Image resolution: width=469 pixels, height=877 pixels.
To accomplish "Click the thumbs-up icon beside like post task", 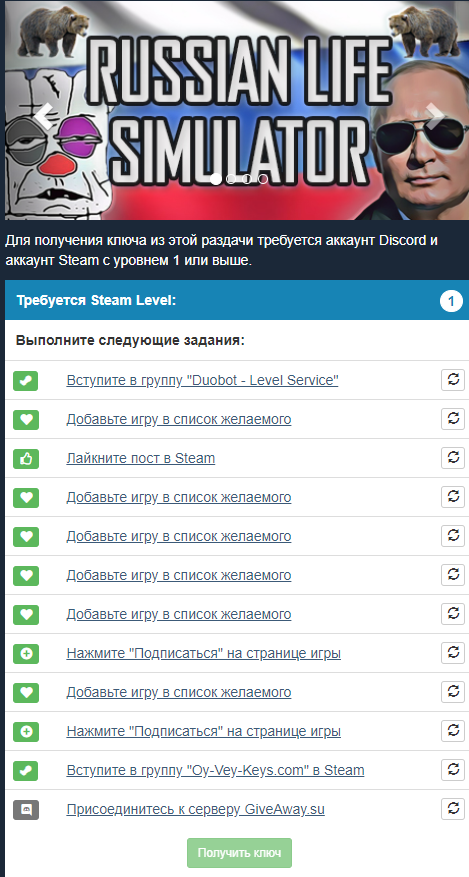I will [26, 459].
